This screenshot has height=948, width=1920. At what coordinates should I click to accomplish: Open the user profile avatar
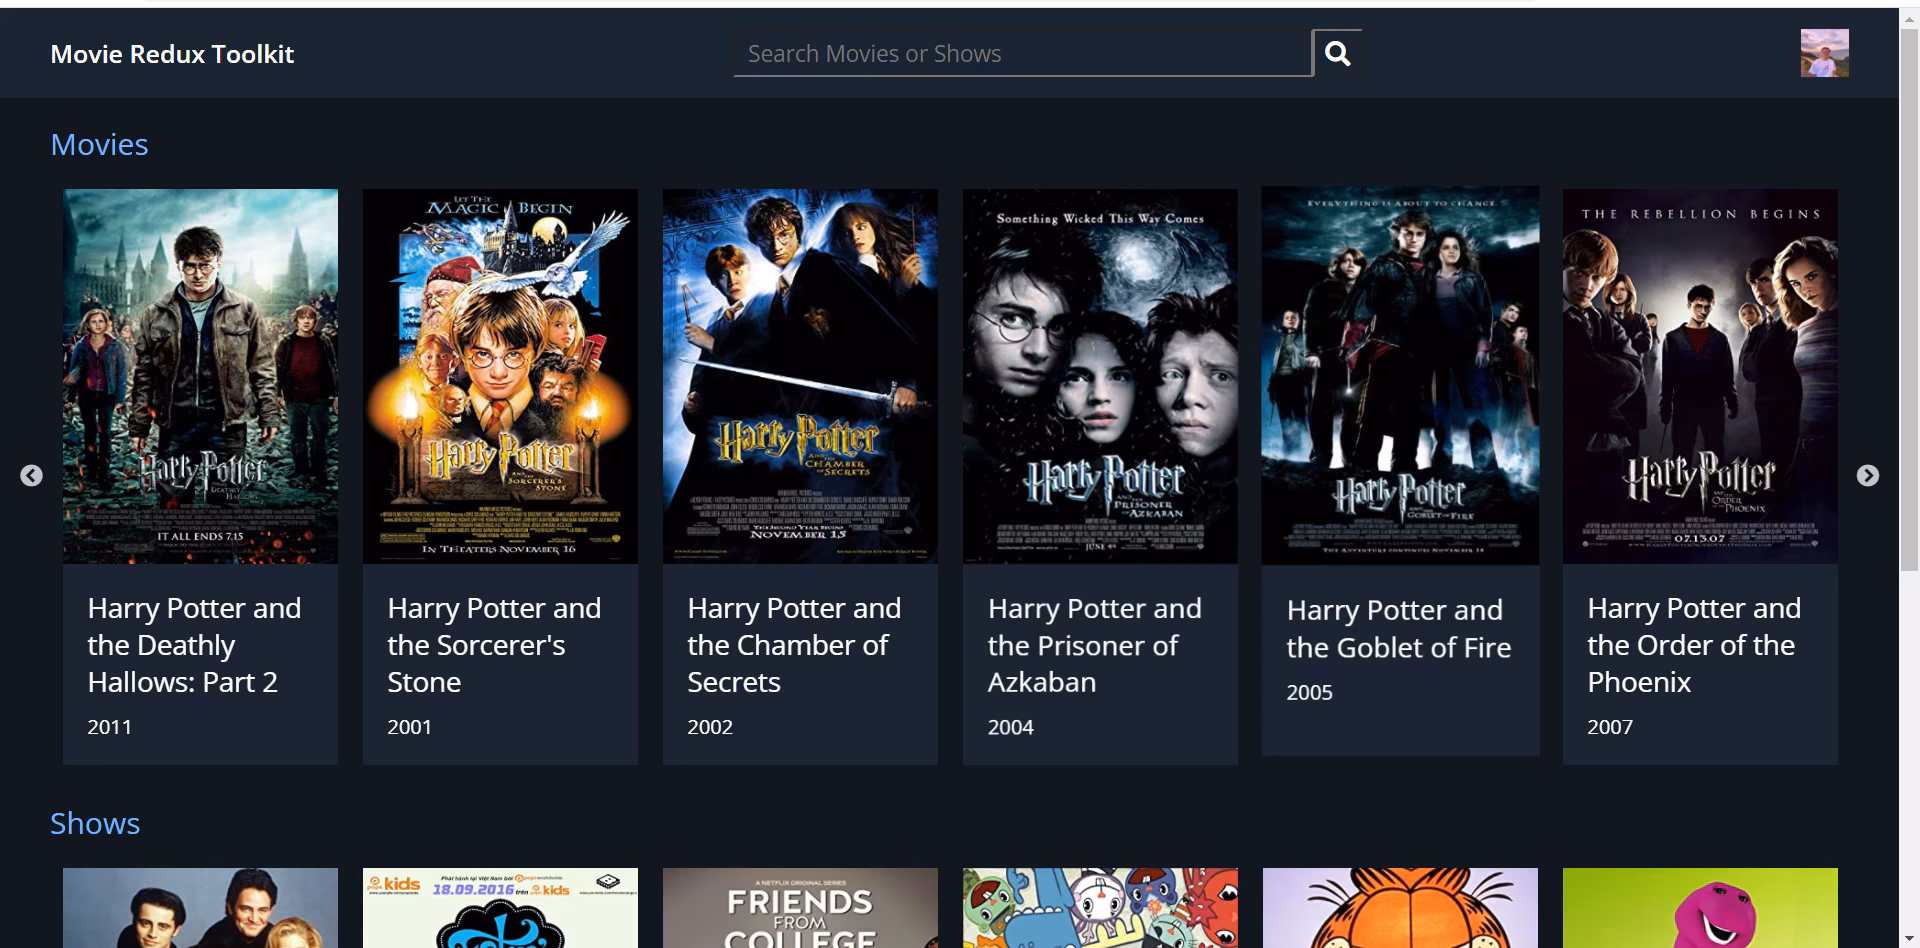pos(1824,53)
